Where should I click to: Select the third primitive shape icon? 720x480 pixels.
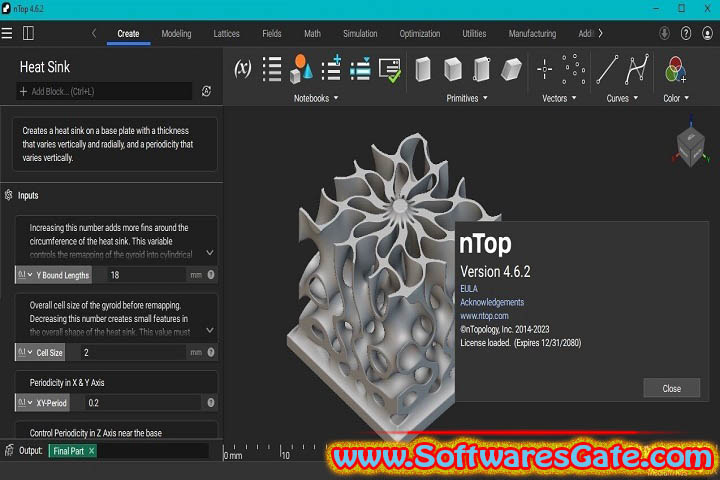[x=482, y=69]
